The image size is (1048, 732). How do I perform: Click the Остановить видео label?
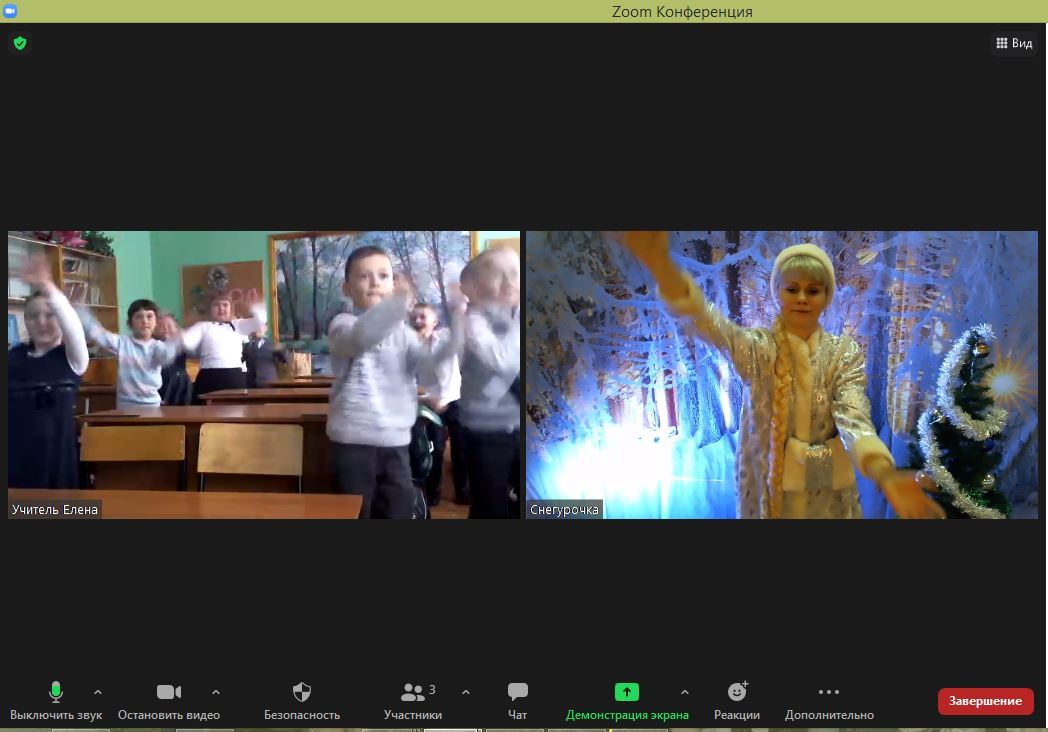pyautogui.click(x=169, y=715)
